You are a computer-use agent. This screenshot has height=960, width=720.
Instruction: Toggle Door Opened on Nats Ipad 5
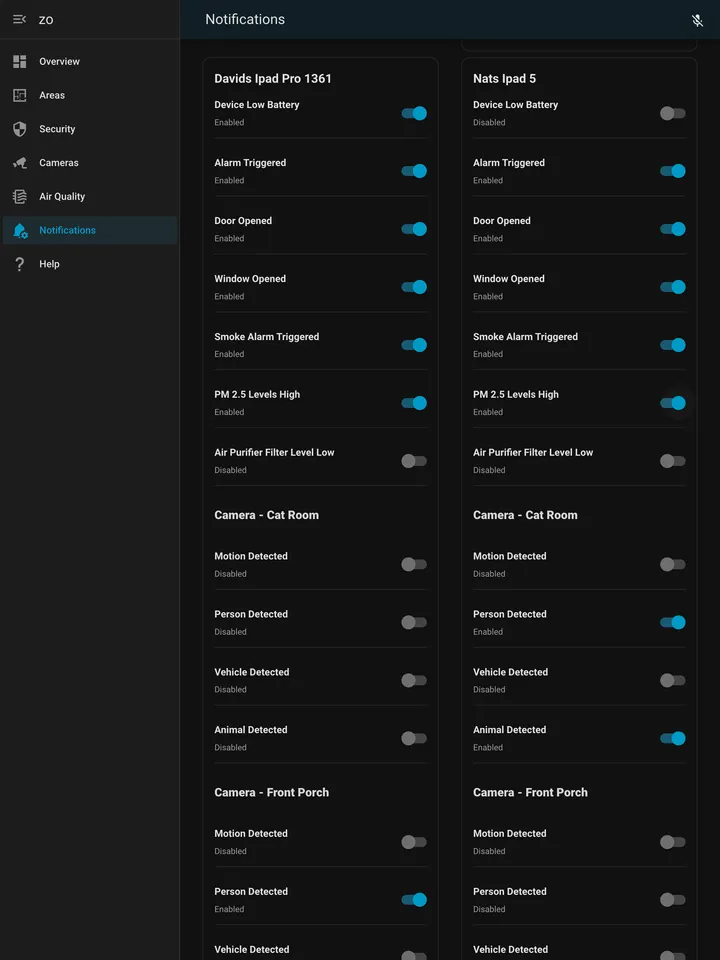[x=673, y=229]
